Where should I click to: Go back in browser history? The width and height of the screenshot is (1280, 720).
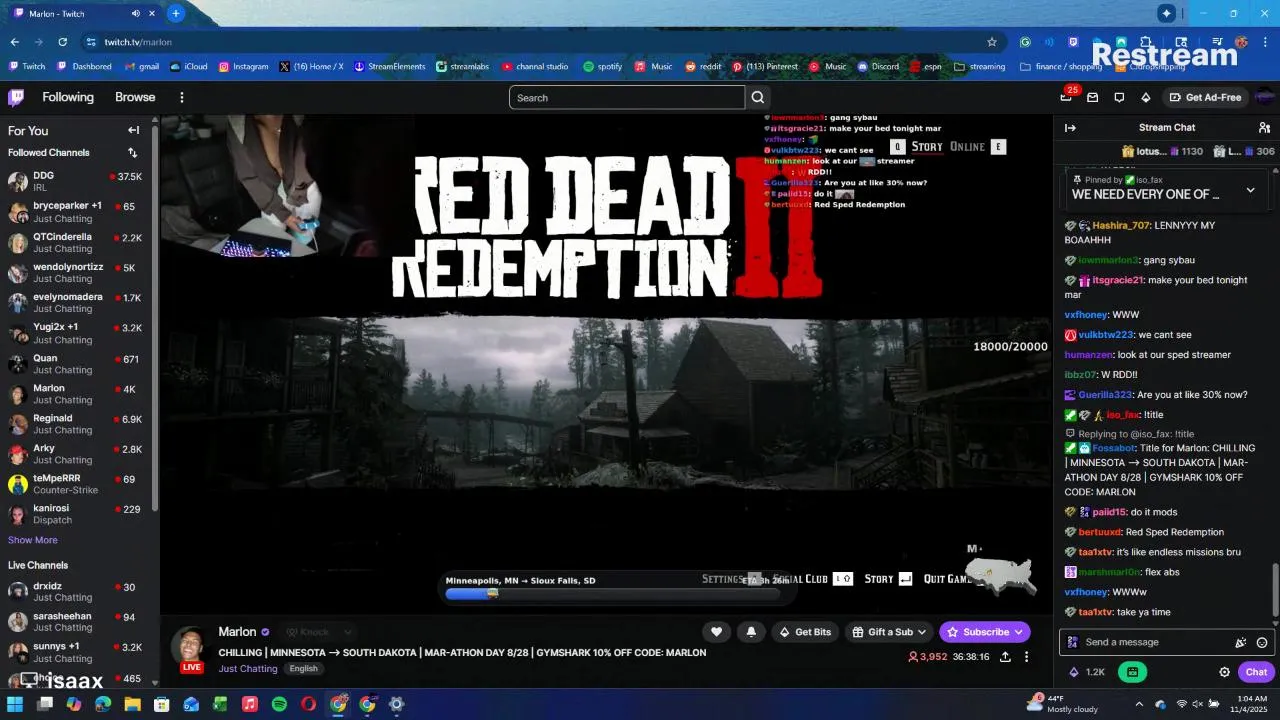(14, 42)
